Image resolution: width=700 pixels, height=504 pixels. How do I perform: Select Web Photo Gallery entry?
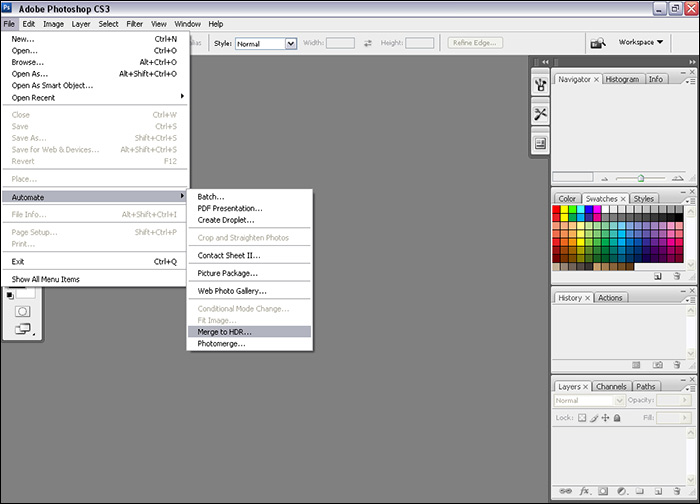(x=249, y=291)
